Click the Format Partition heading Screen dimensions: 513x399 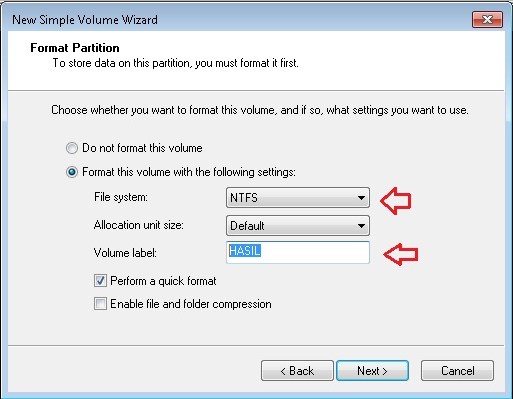[75, 48]
